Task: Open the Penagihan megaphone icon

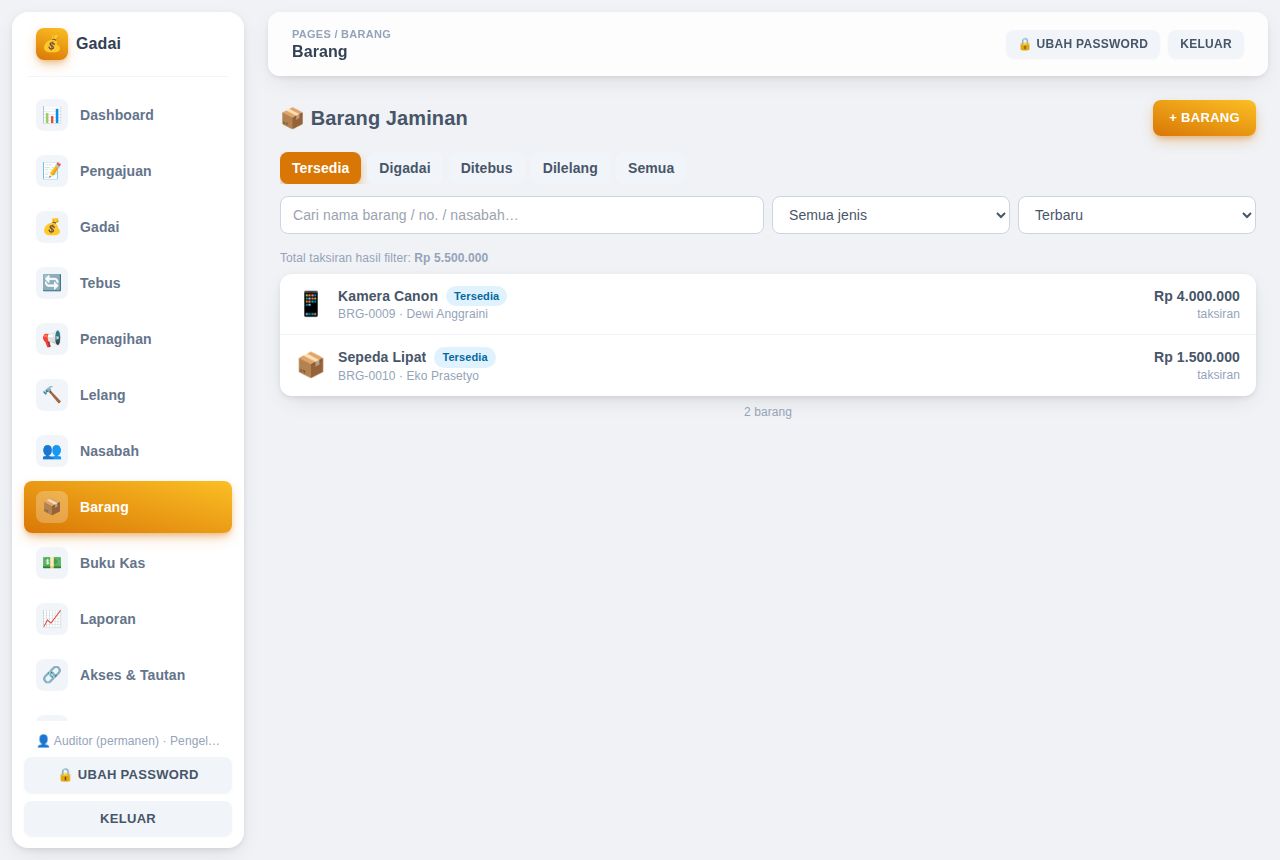Action: (x=52, y=339)
